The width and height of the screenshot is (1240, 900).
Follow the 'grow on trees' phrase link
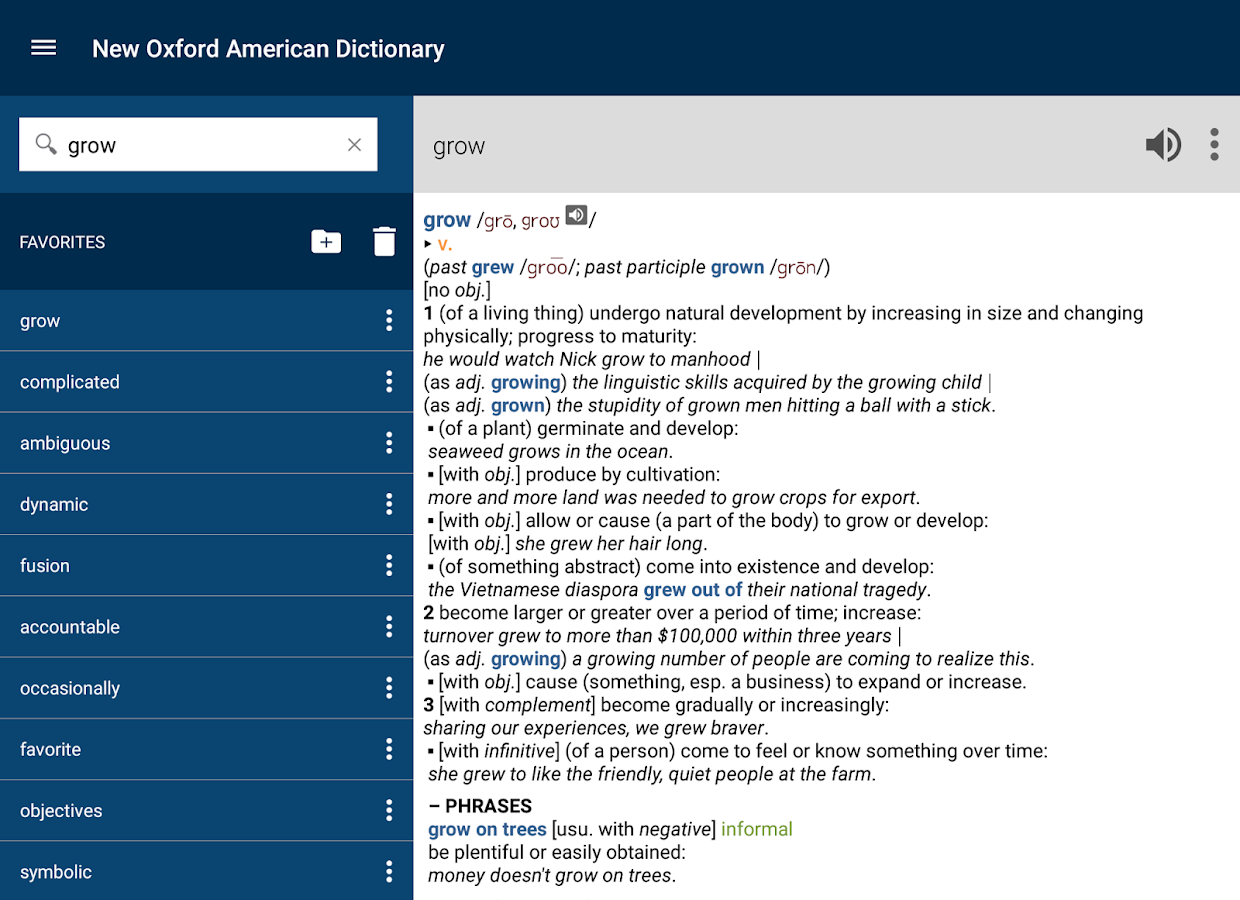(487, 829)
